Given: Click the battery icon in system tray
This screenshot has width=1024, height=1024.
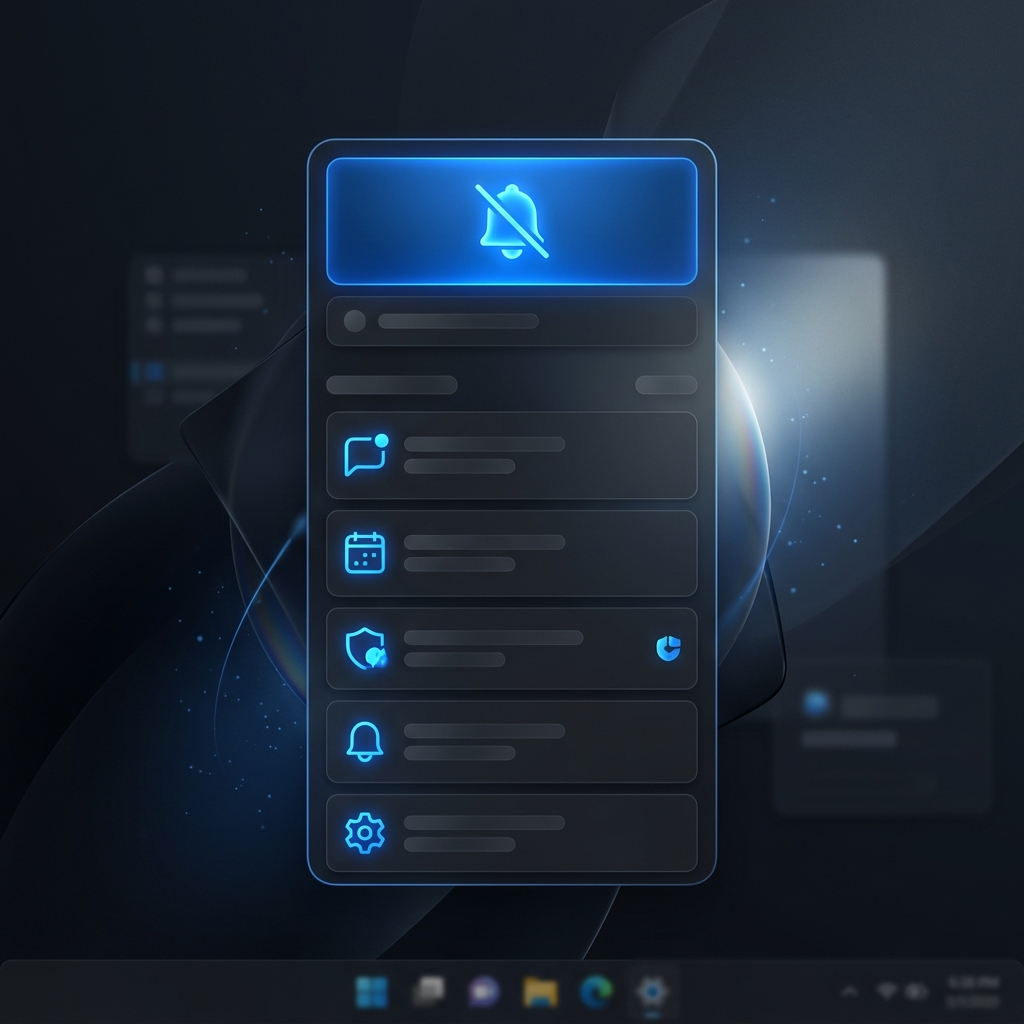Looking at the screenshot, I should coord(917,991).
